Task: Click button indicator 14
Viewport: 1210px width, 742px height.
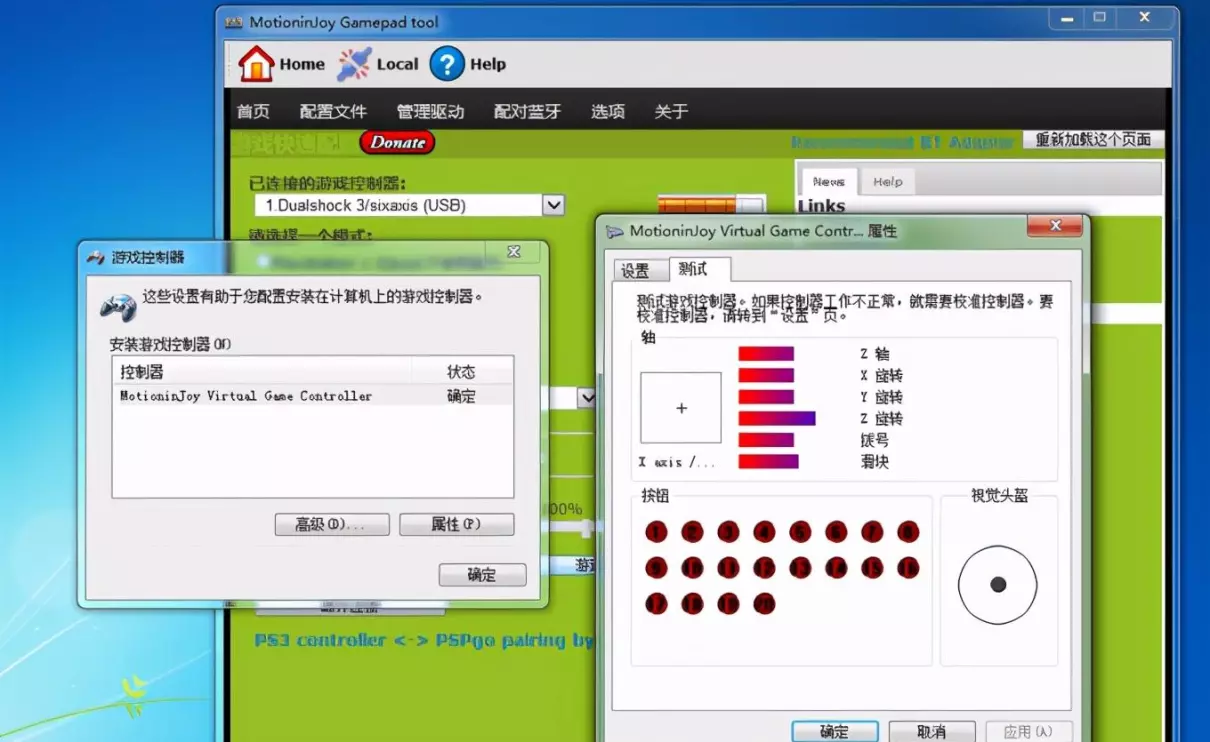Action: [x=836, y=568]
